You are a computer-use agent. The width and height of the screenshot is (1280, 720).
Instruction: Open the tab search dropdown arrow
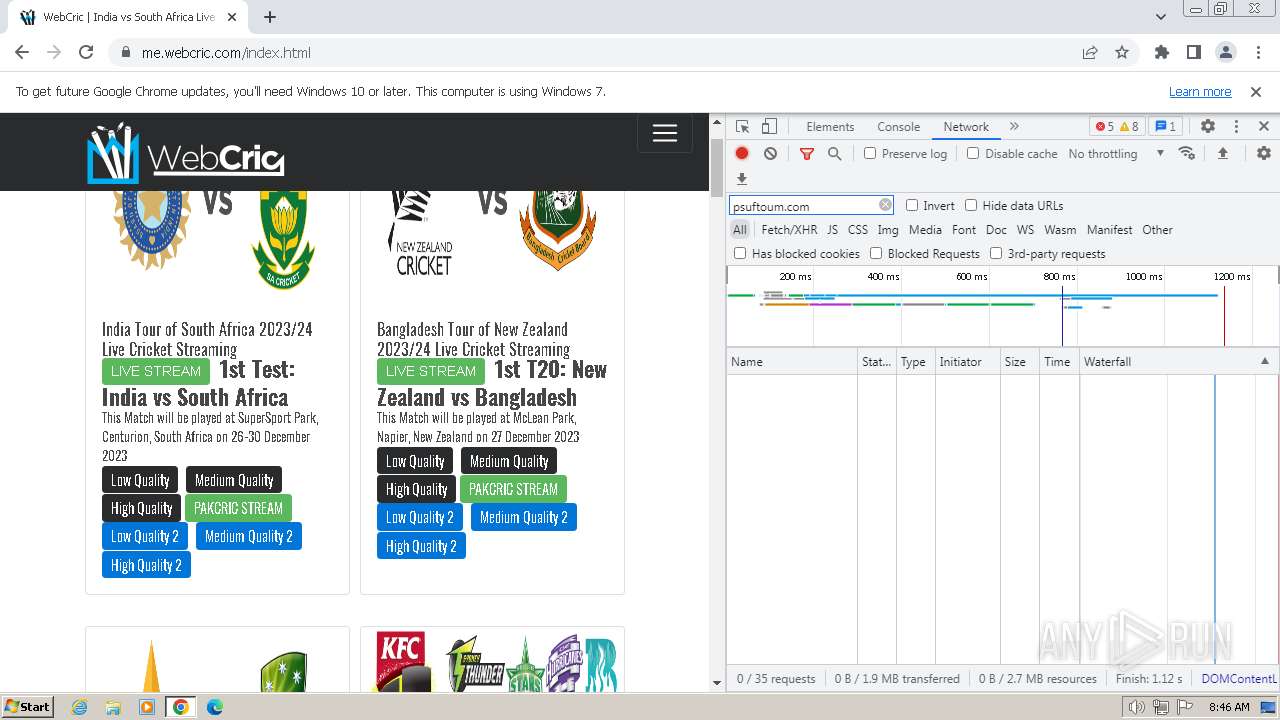[1160, 17]
